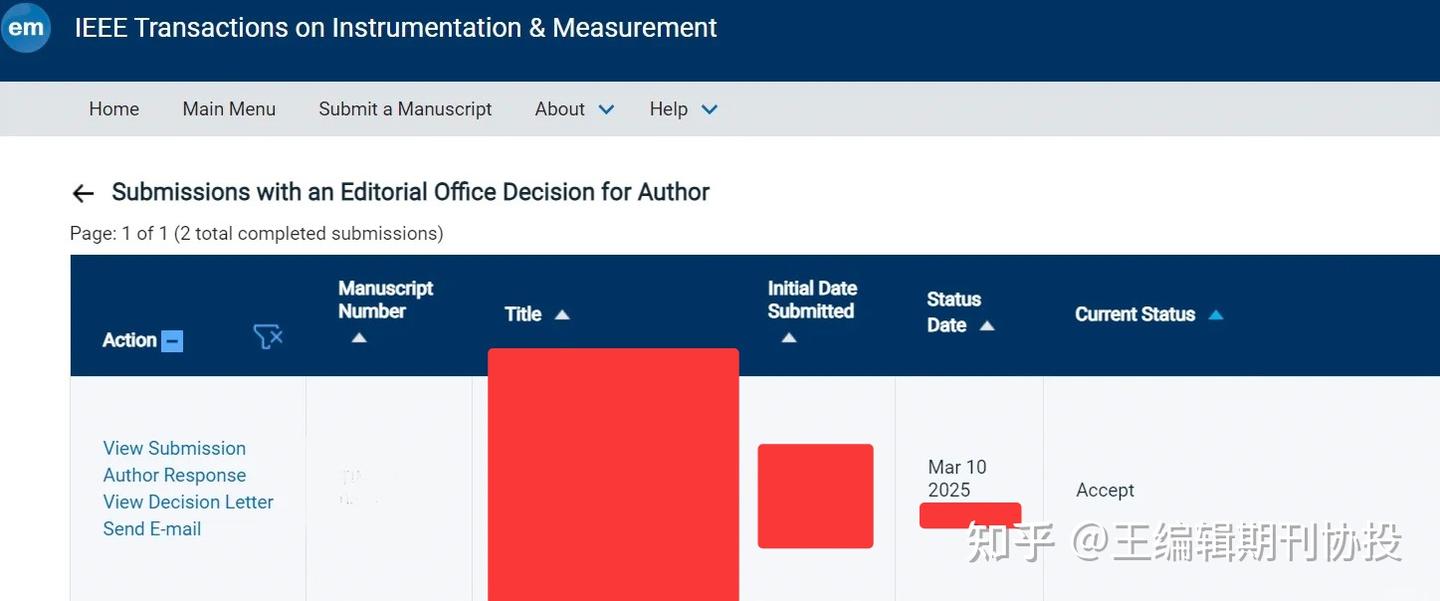Click the Editorial Manager 'em' logo

click(x=25, y=27)
